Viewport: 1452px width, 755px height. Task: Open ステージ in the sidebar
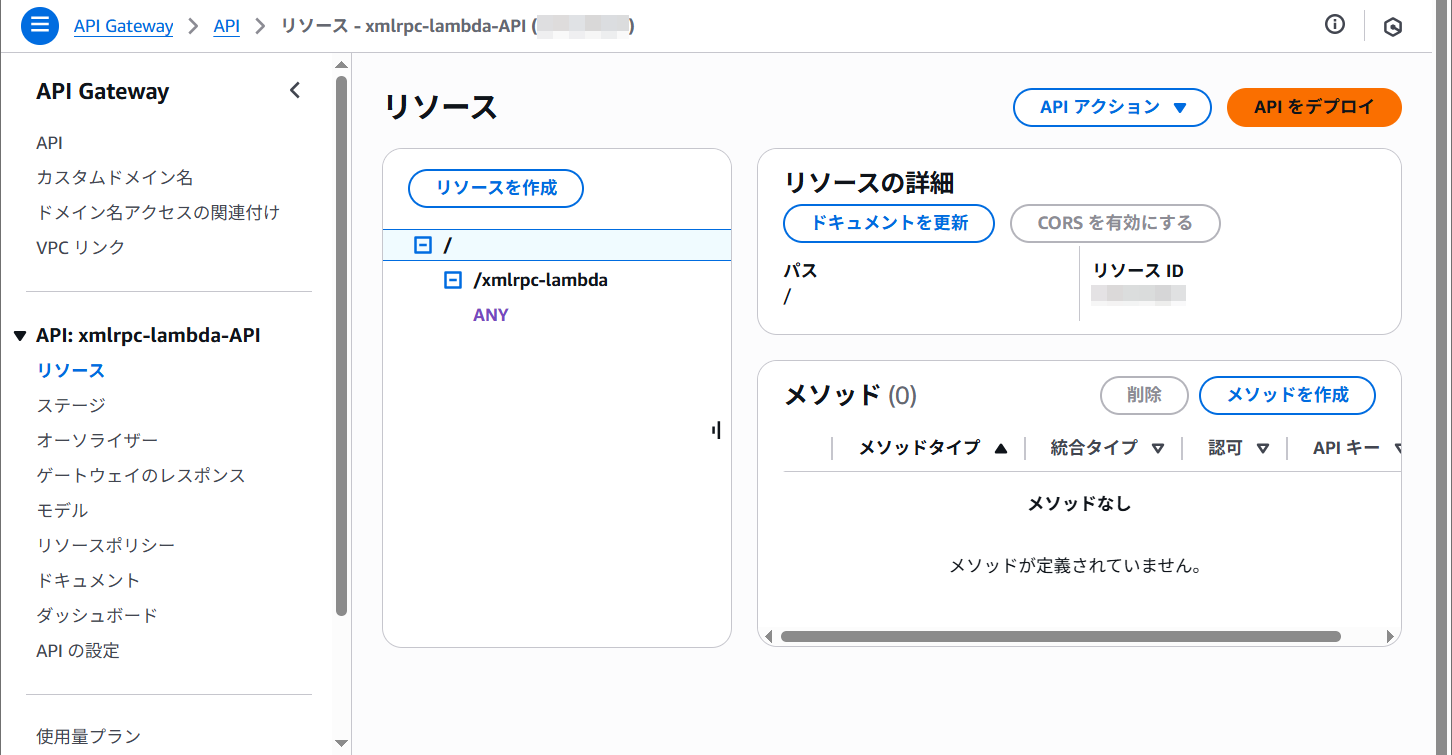coord(71,405)
